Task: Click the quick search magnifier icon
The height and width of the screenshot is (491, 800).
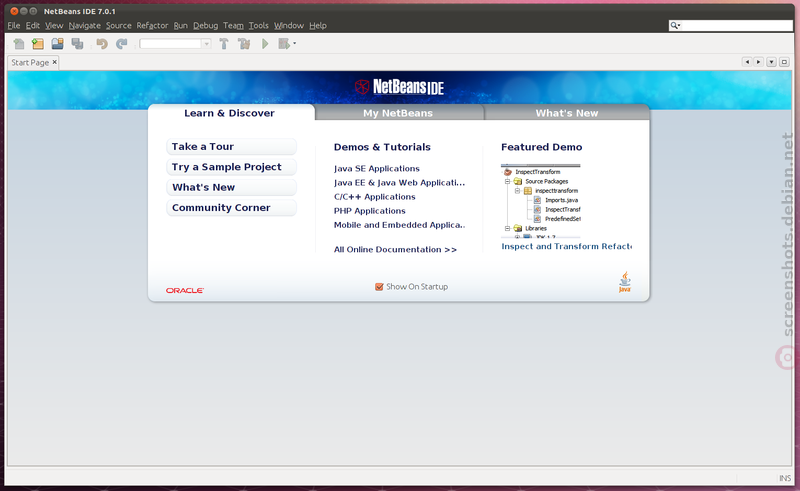Action: click(675, 26)
